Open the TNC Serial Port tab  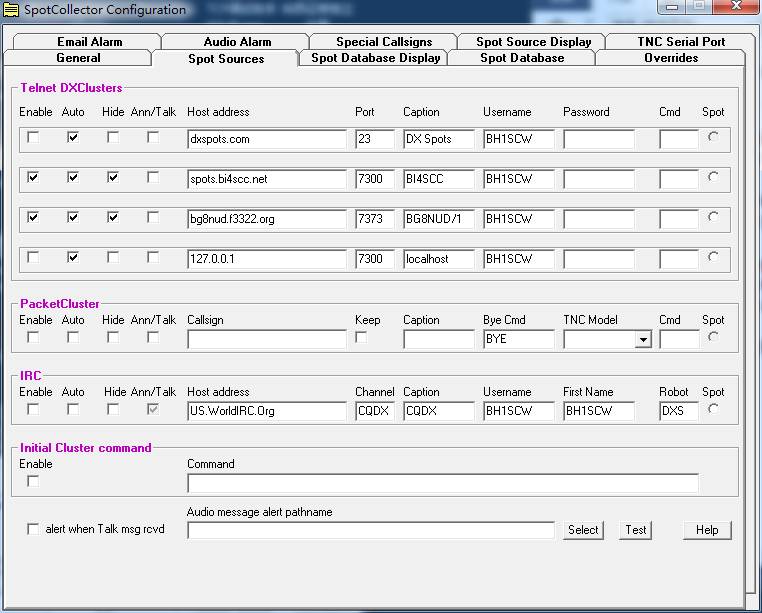tap(681, 42)
